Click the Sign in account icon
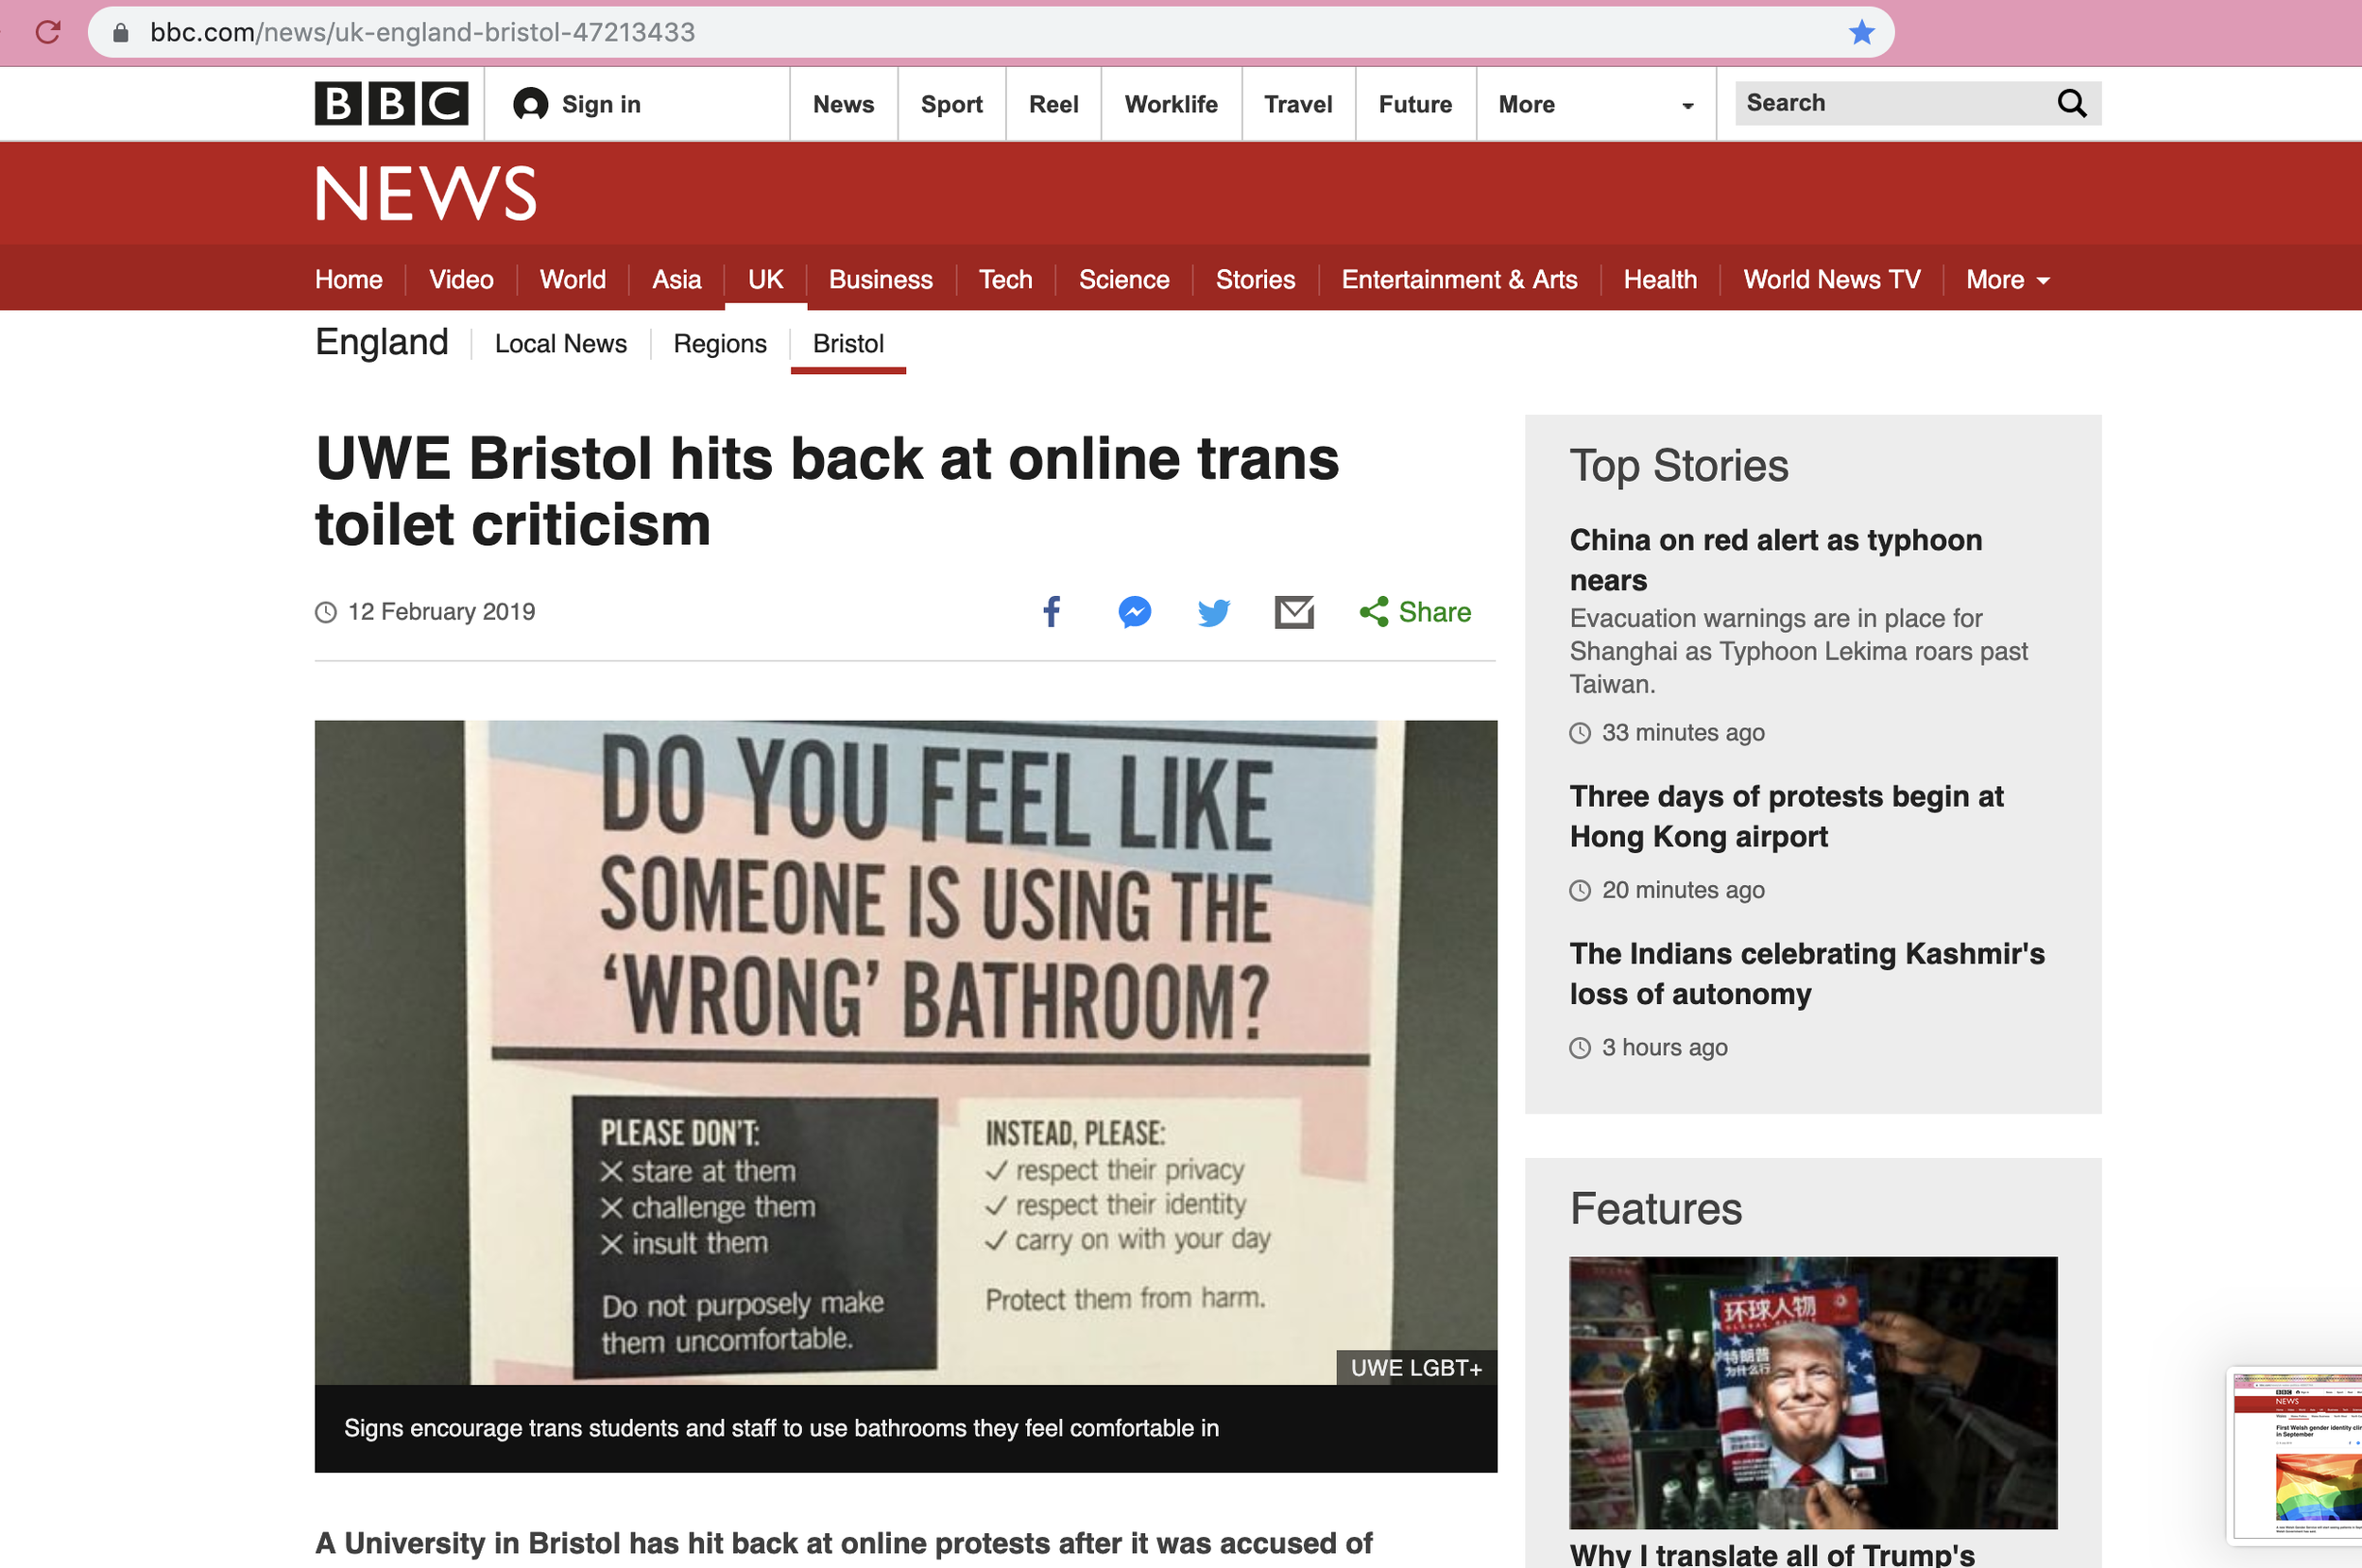 pos(530,104)
